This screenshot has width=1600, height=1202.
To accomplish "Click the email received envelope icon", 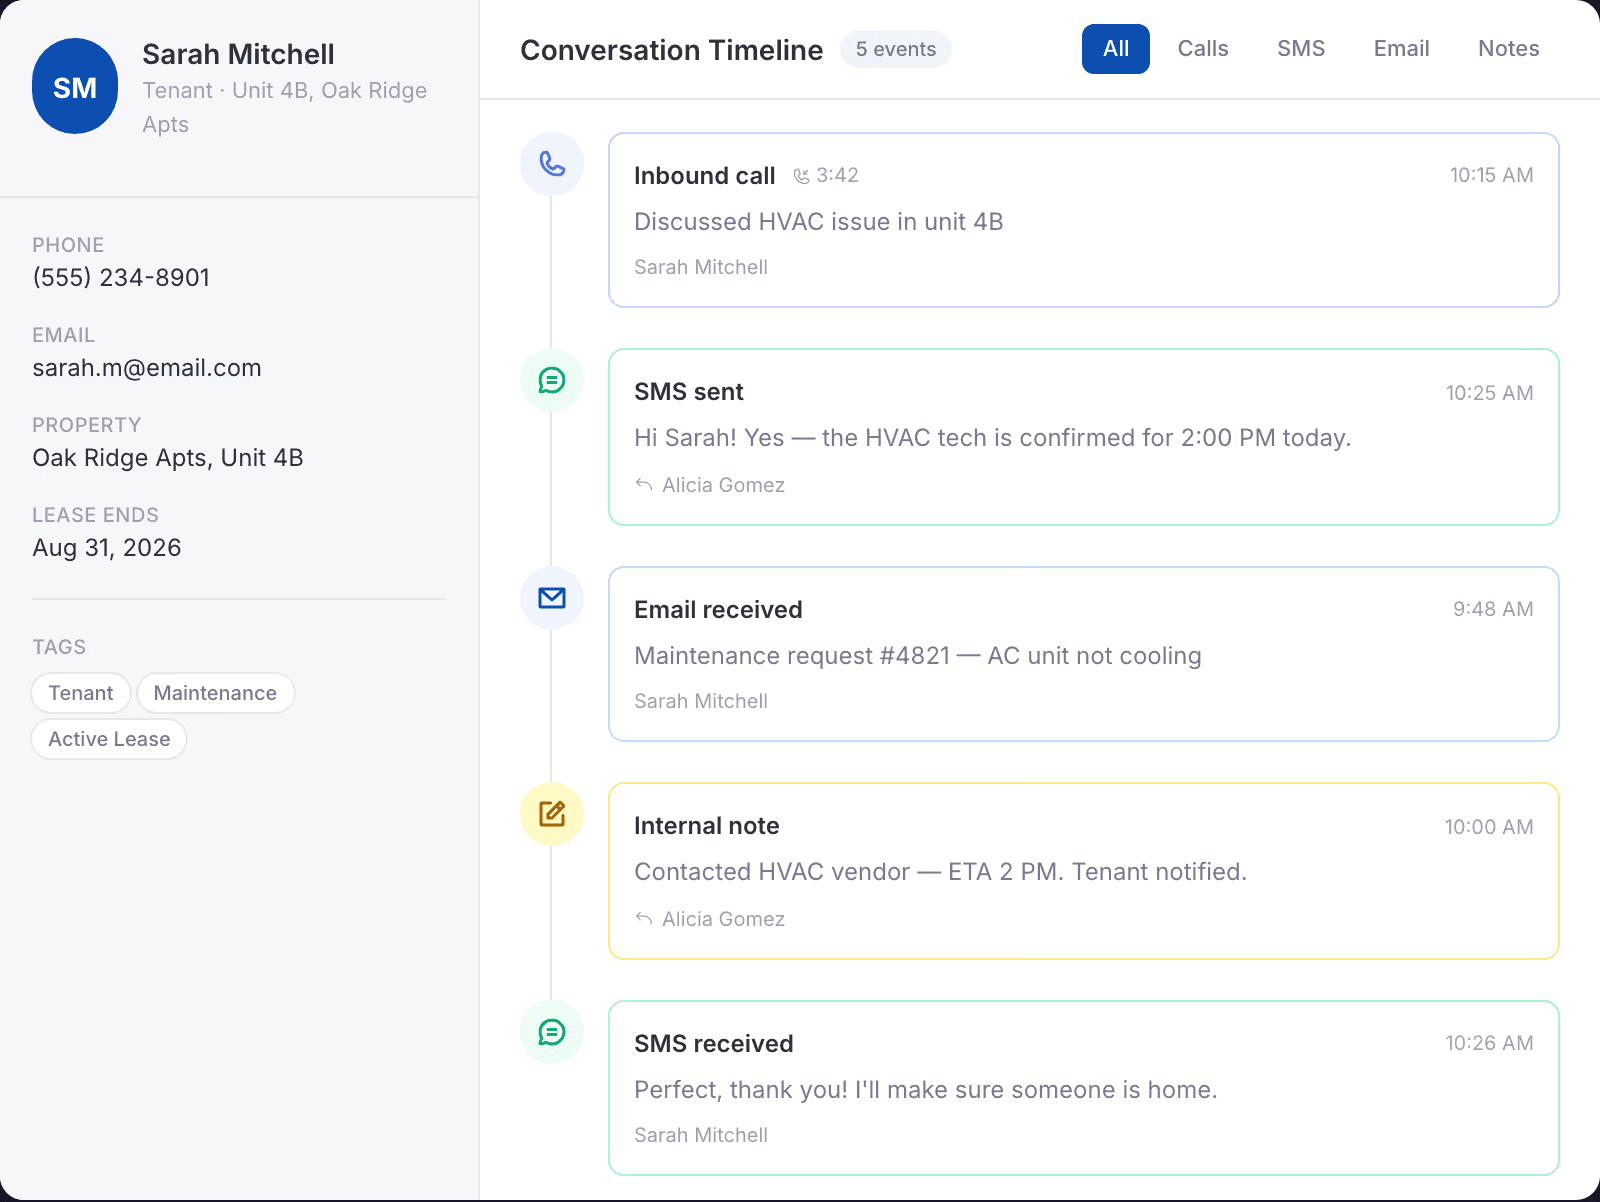I will click(x=551, y=597).
